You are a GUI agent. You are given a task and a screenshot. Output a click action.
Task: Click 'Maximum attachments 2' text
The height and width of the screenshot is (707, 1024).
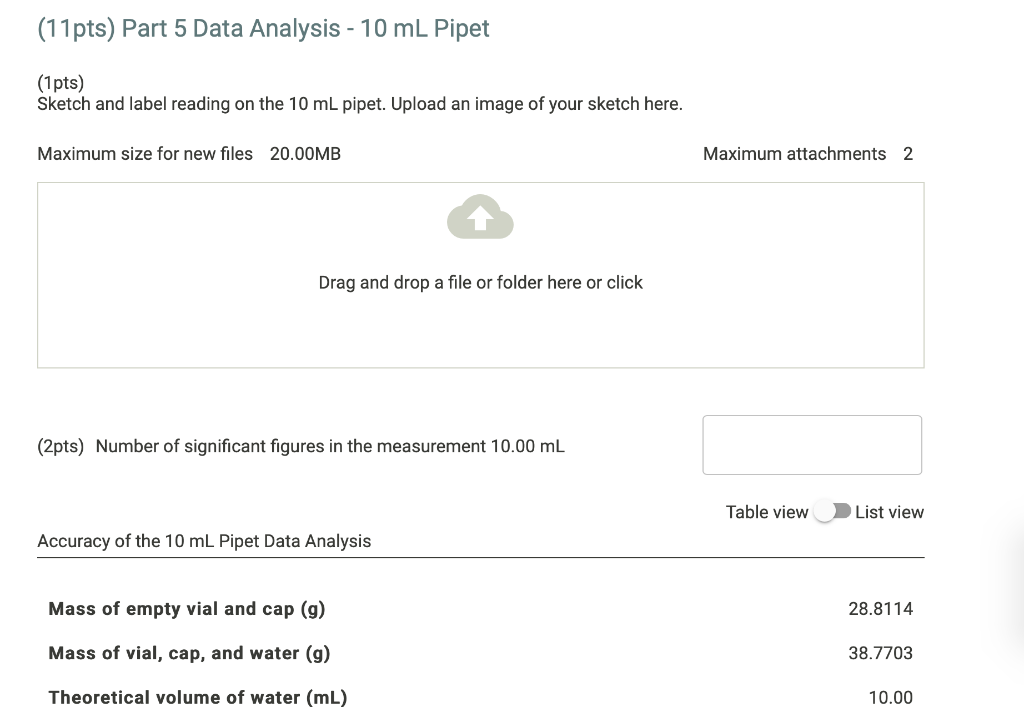tap(807, 153)
